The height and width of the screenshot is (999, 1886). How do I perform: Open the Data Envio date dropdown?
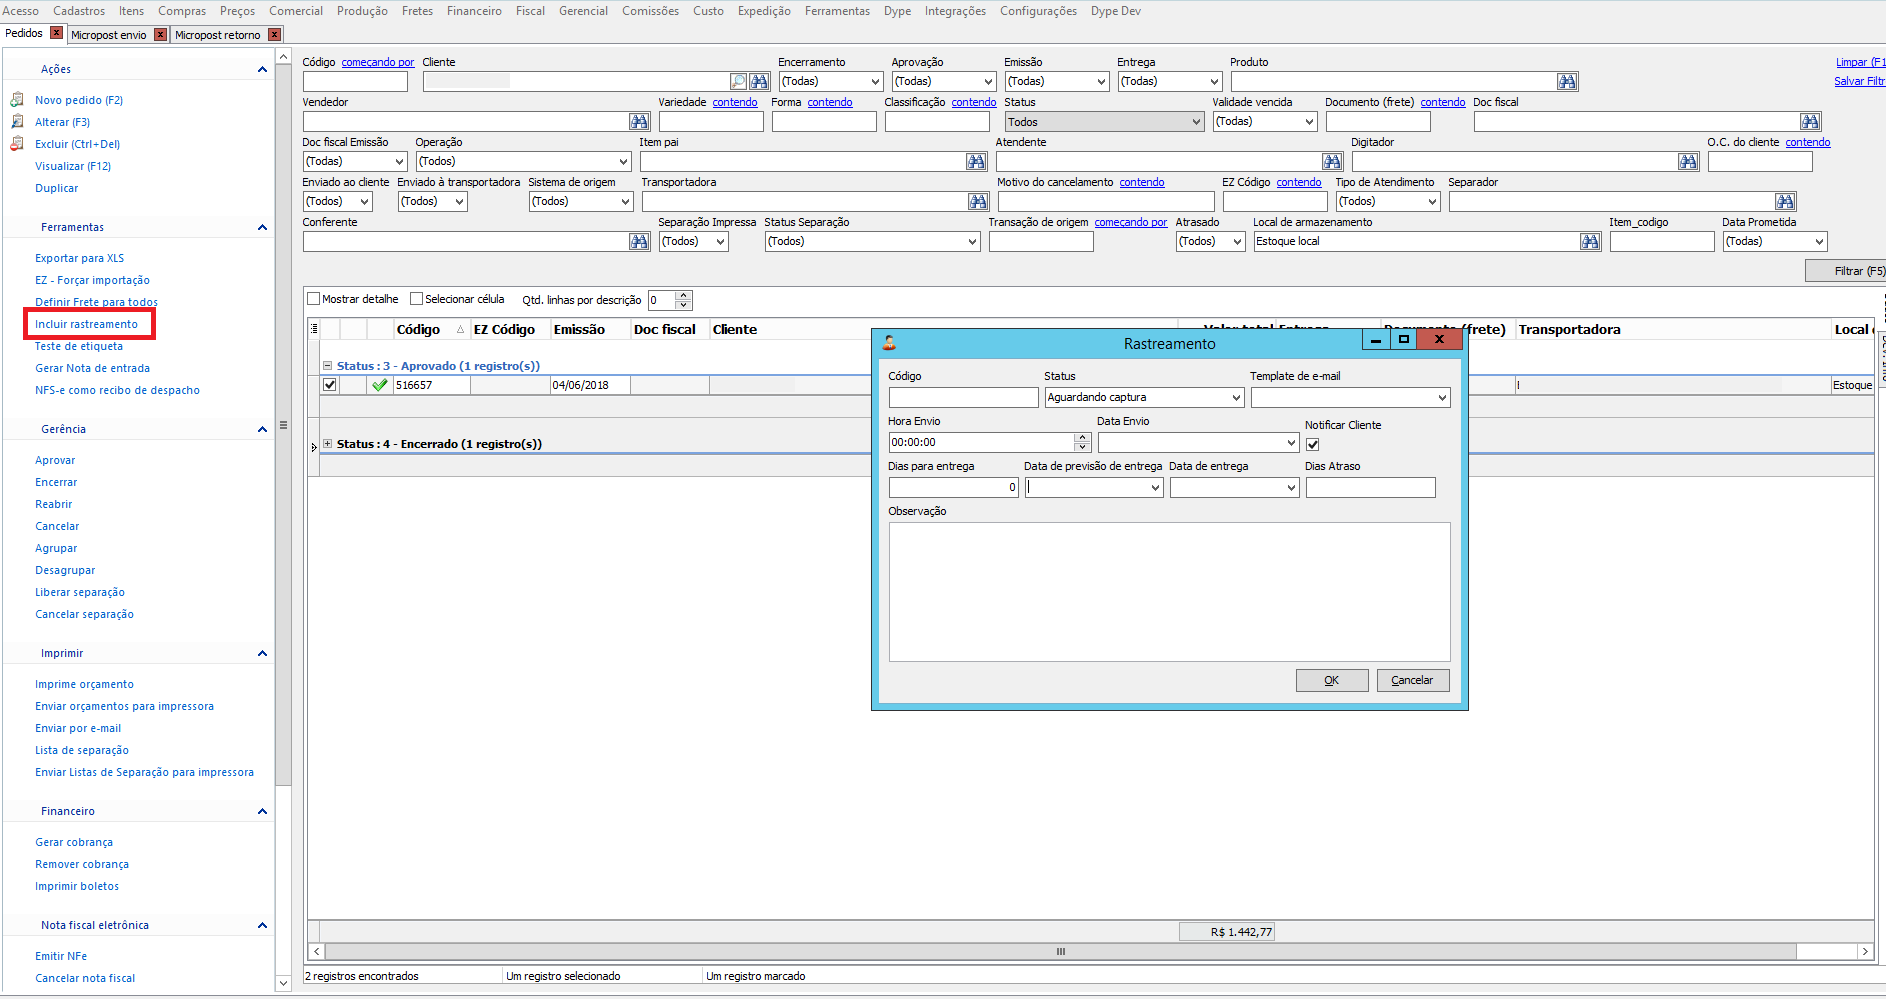pos(1291,443)
